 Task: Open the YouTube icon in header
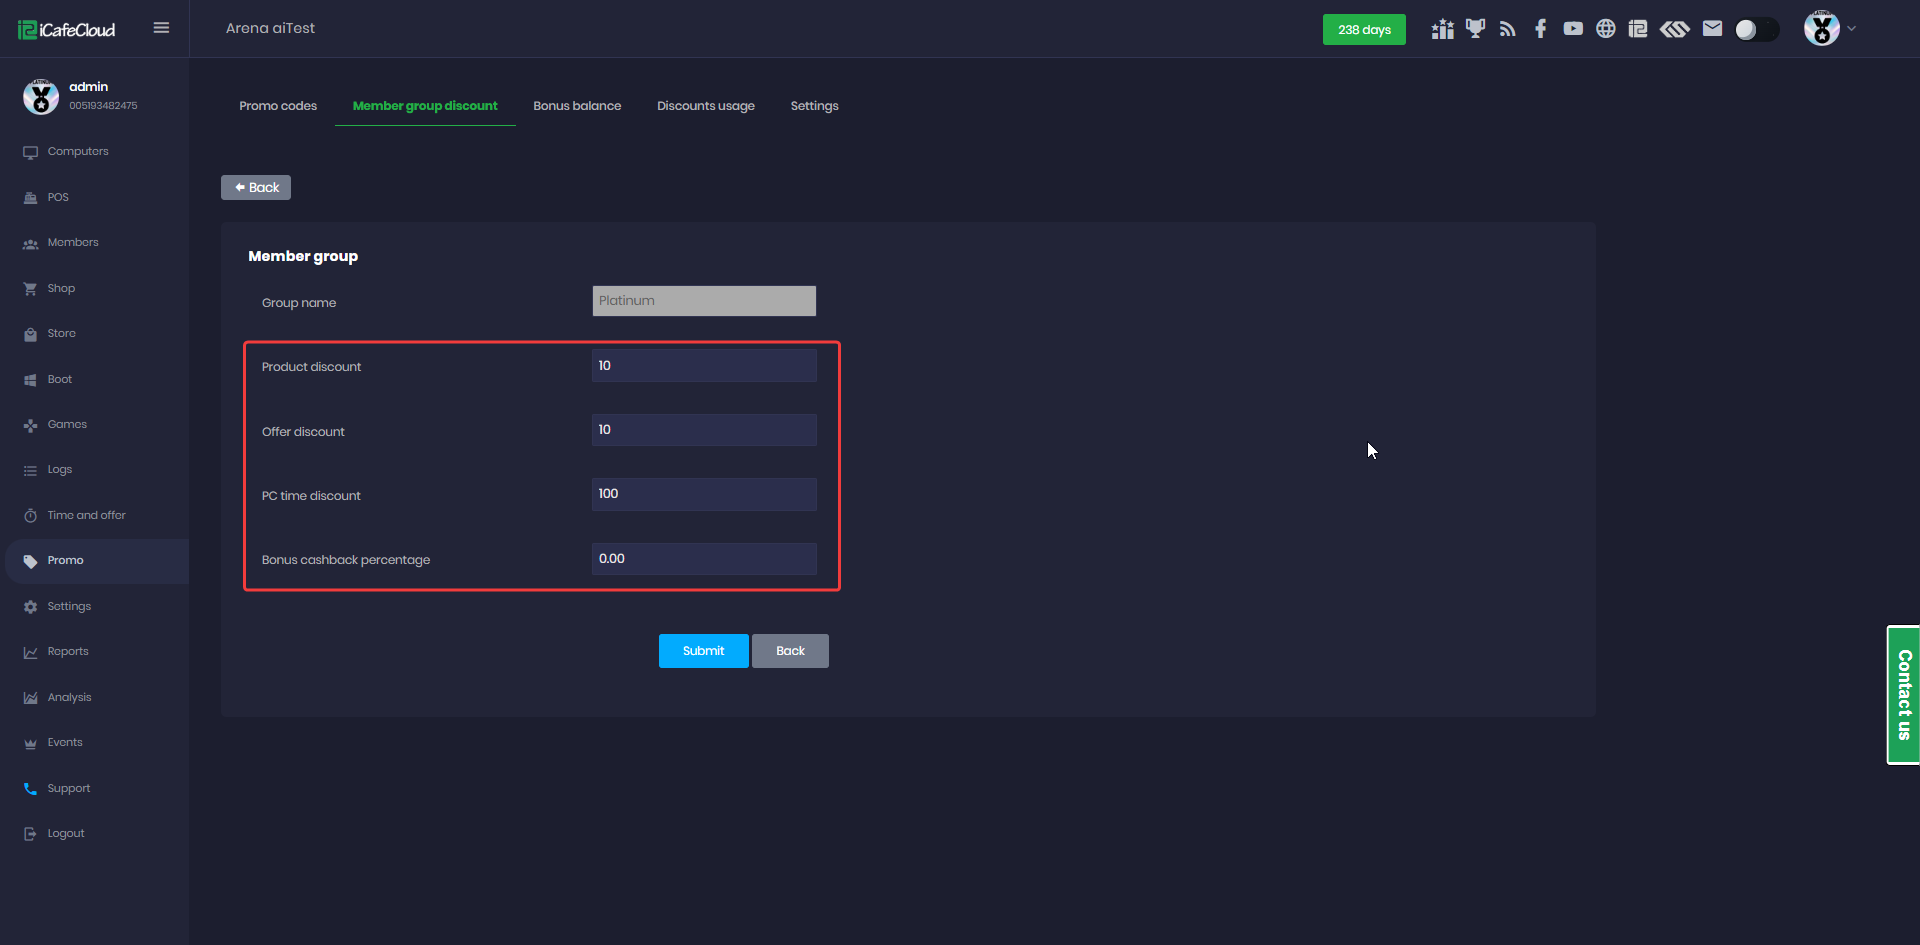pos(1573,29)
